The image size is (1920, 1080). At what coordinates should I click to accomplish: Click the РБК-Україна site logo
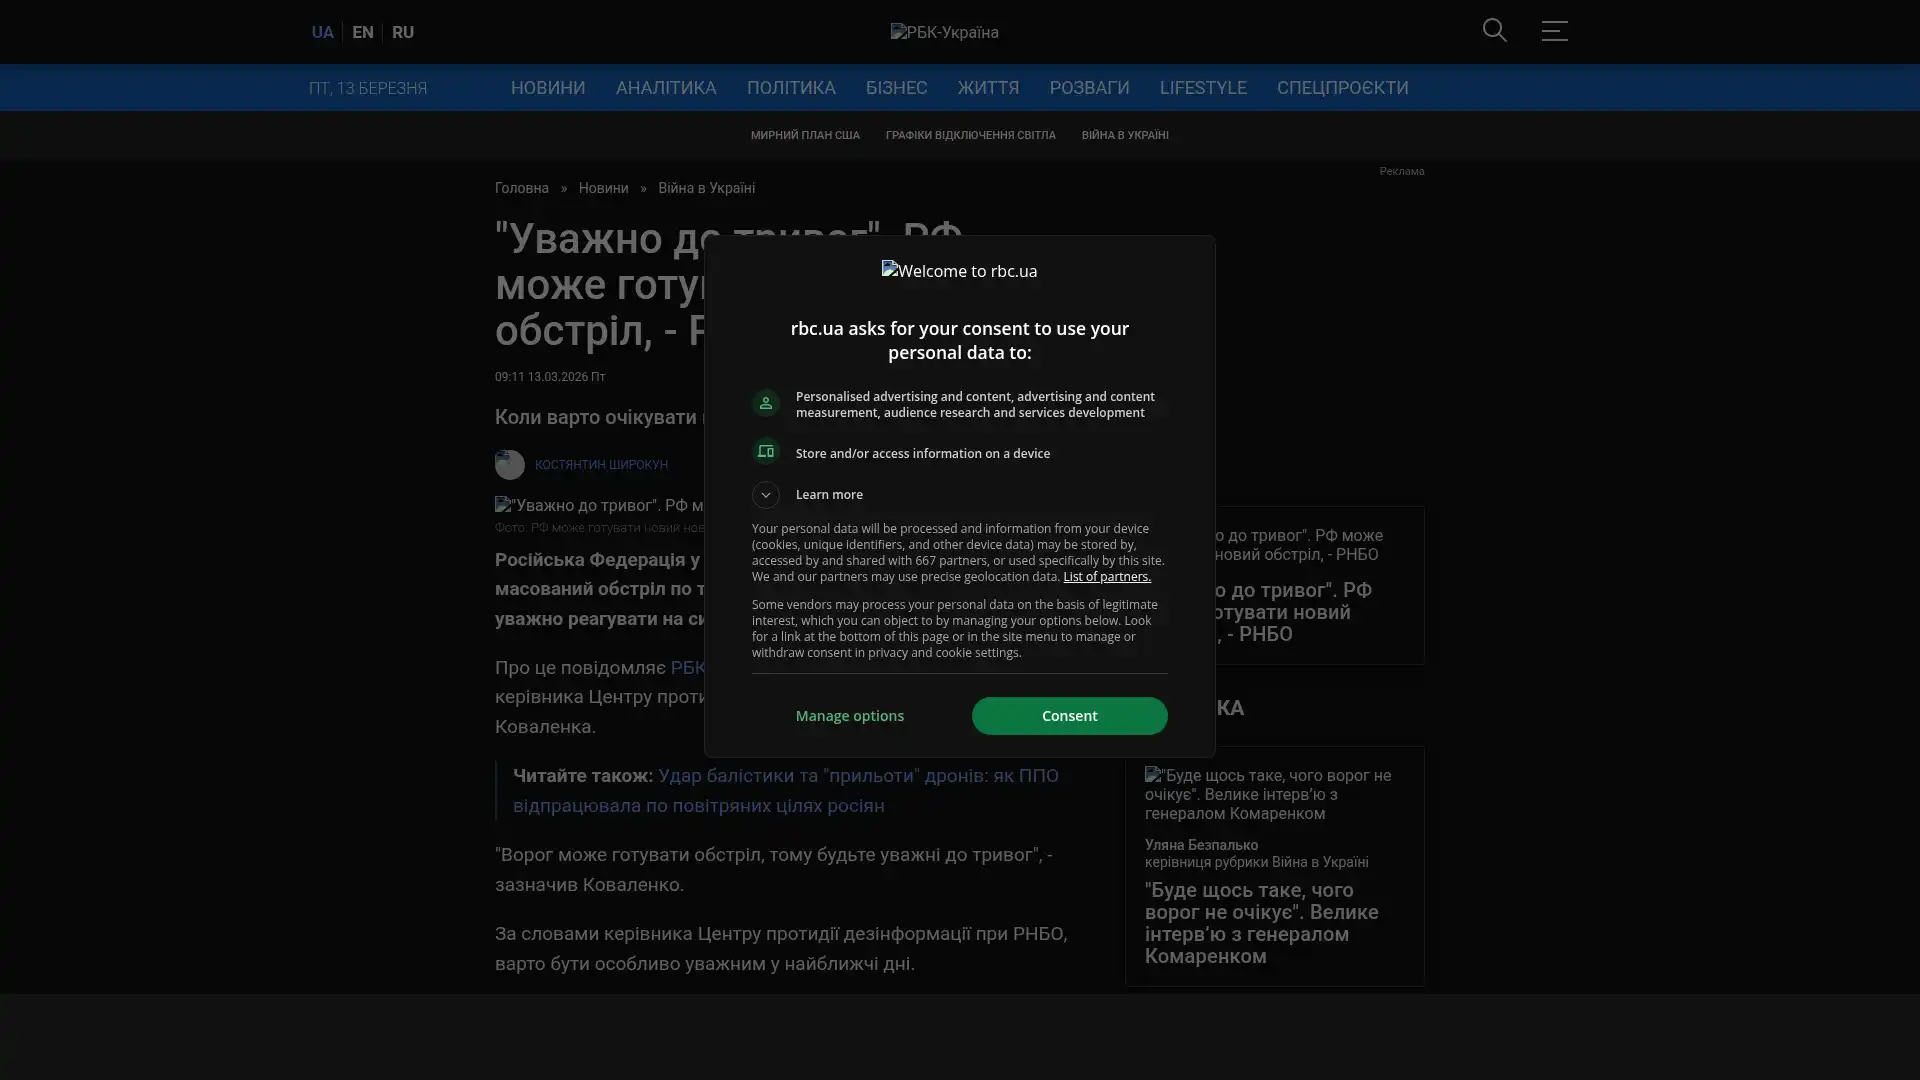944,32
